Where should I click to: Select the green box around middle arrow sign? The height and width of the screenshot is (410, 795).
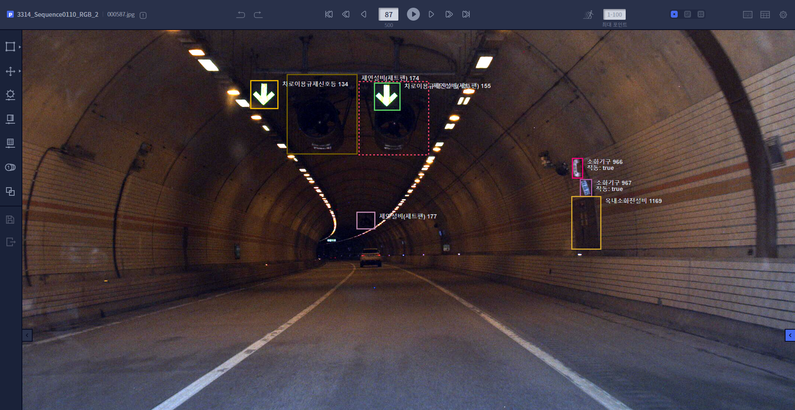(x=387, y=96)
